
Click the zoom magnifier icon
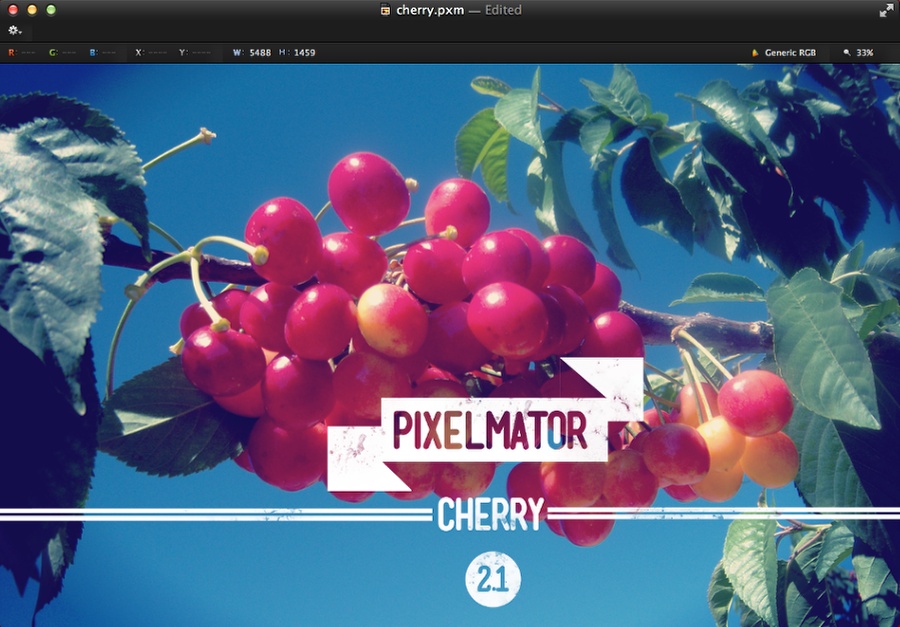(846, 53)
